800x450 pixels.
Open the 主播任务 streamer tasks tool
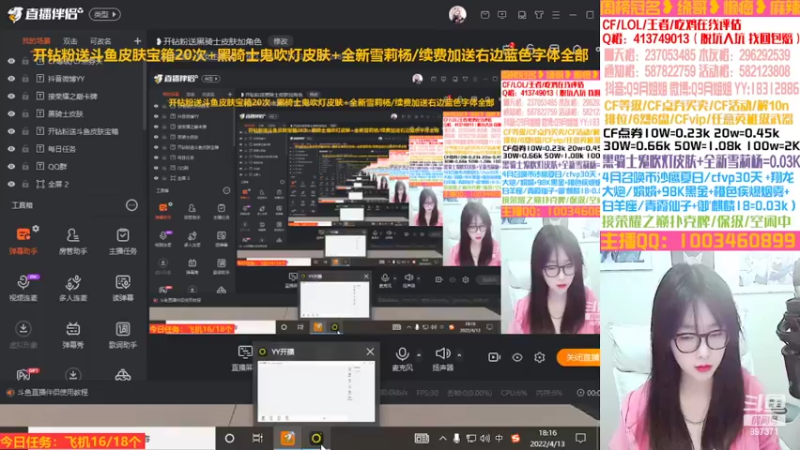[122, 240]
